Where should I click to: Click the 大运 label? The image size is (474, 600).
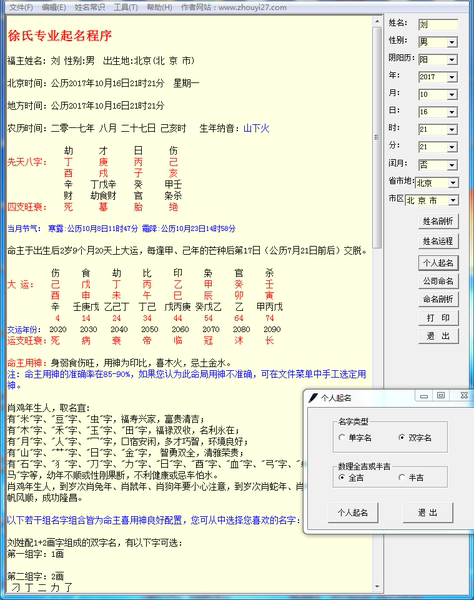[21, 284]
